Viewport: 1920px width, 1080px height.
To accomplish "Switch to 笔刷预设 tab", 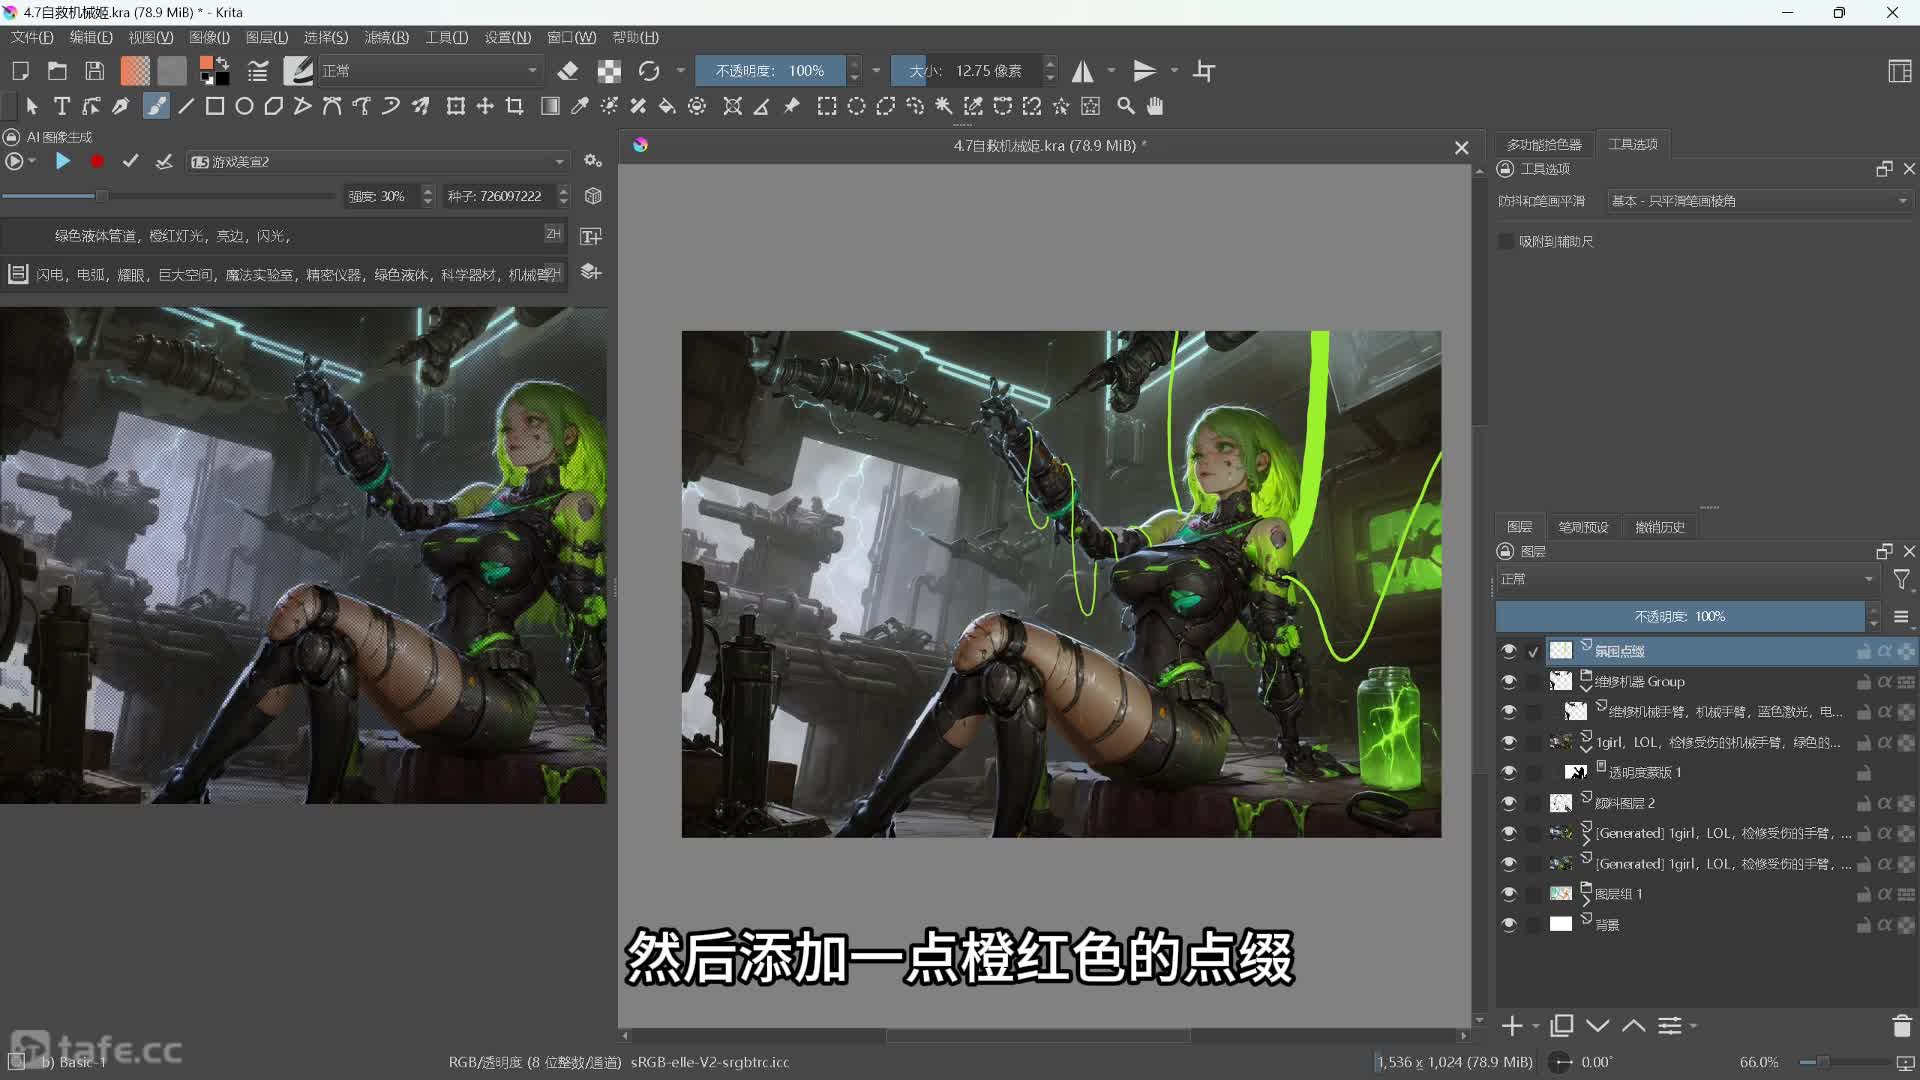I will point(1583,527).
